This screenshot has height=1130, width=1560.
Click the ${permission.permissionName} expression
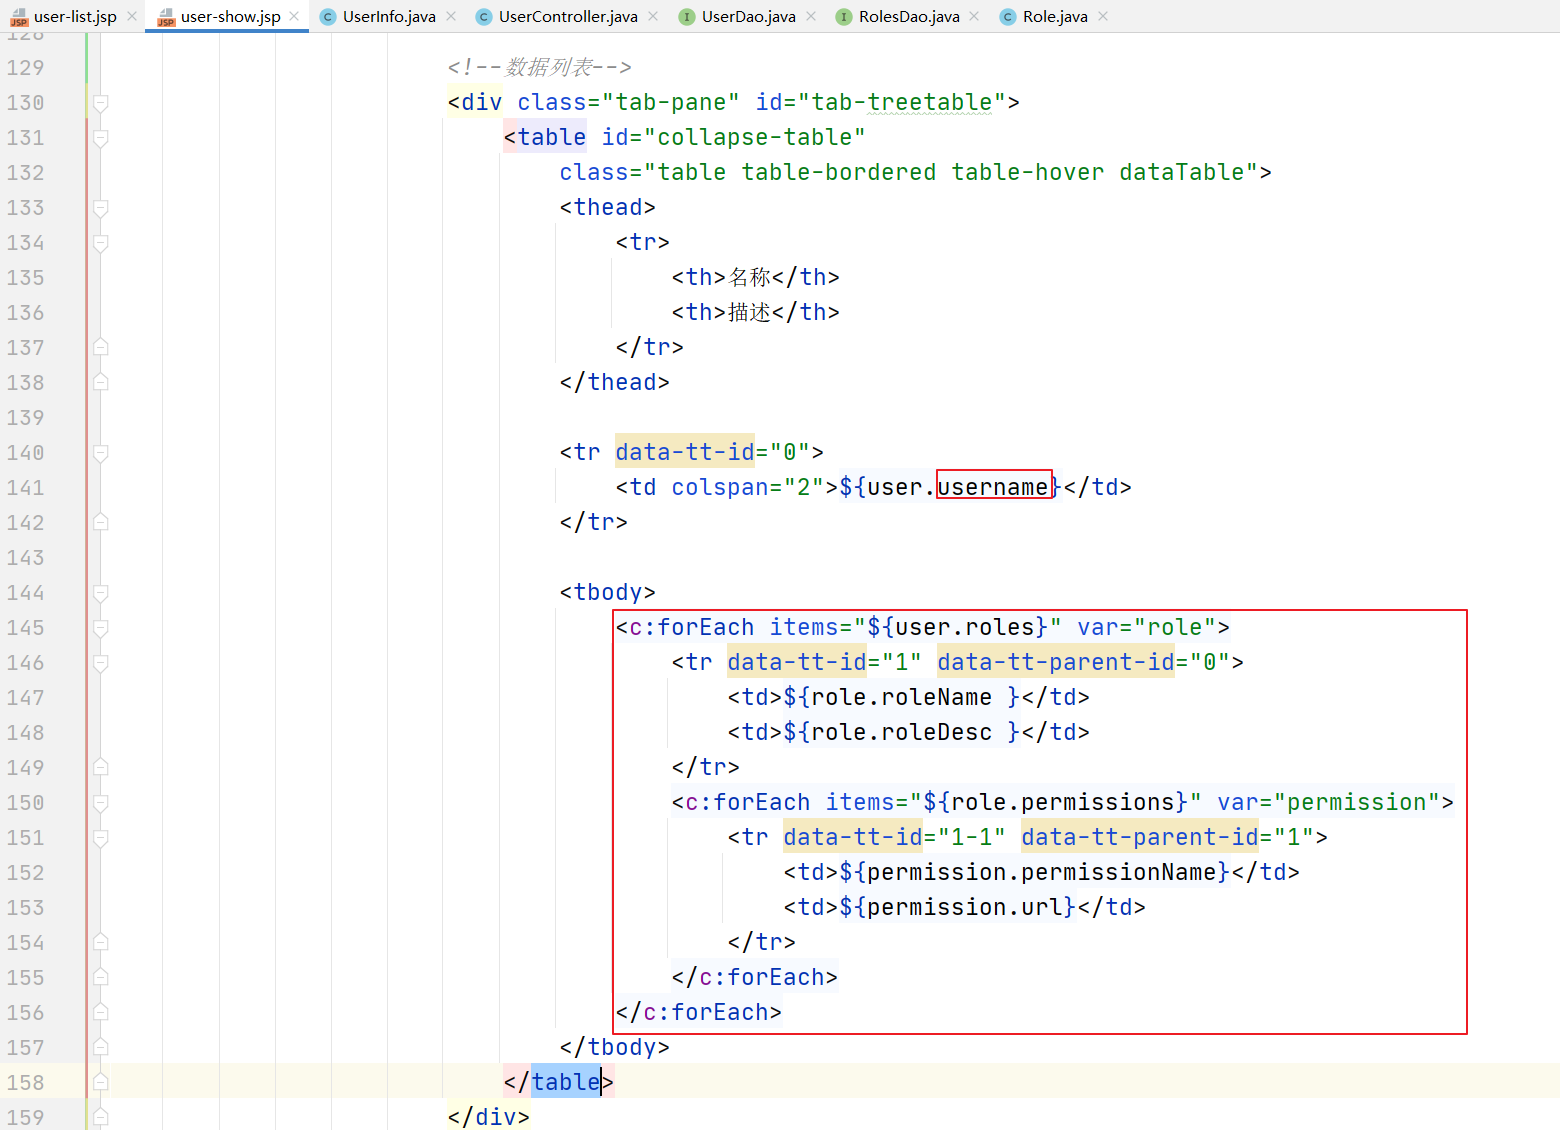tap(1035, 872)
